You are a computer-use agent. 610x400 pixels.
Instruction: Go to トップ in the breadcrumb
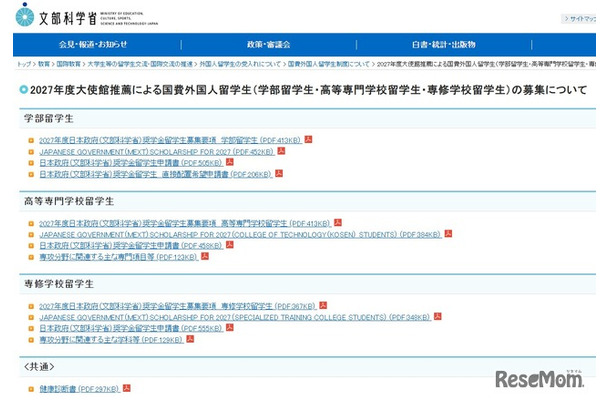[x=23, y=64]
